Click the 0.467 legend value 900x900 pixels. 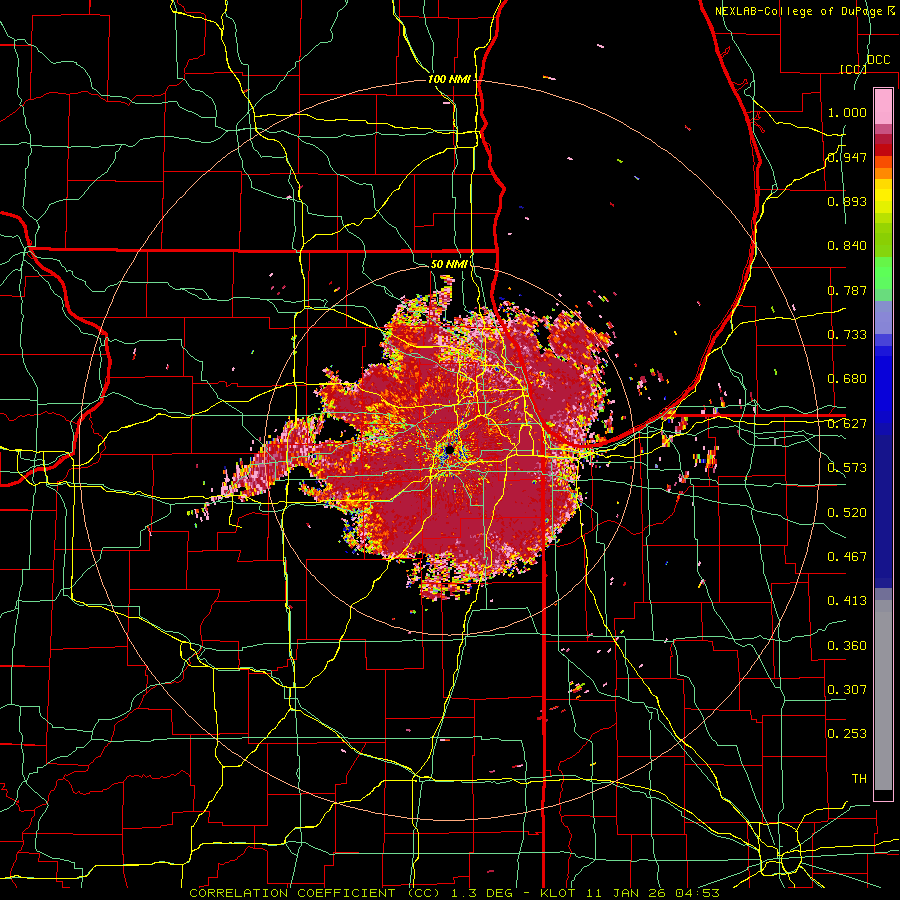point(847,557)
